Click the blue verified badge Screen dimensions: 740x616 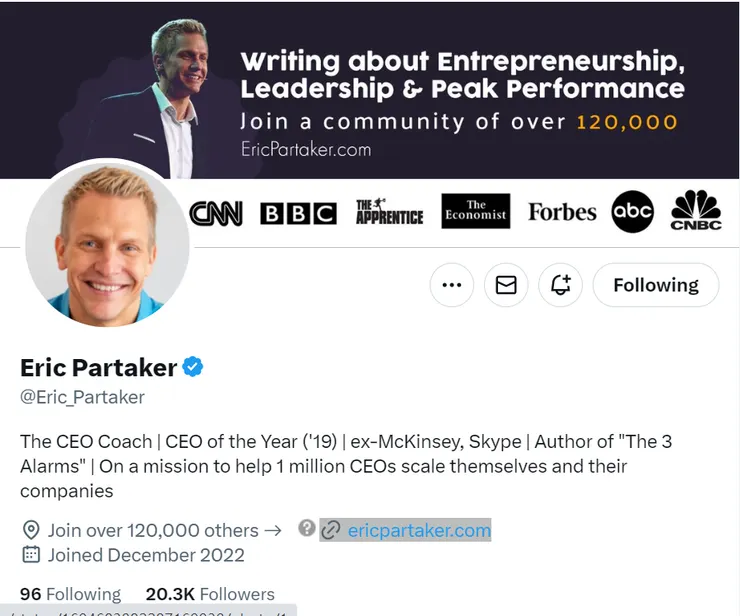tap(193, 367)
